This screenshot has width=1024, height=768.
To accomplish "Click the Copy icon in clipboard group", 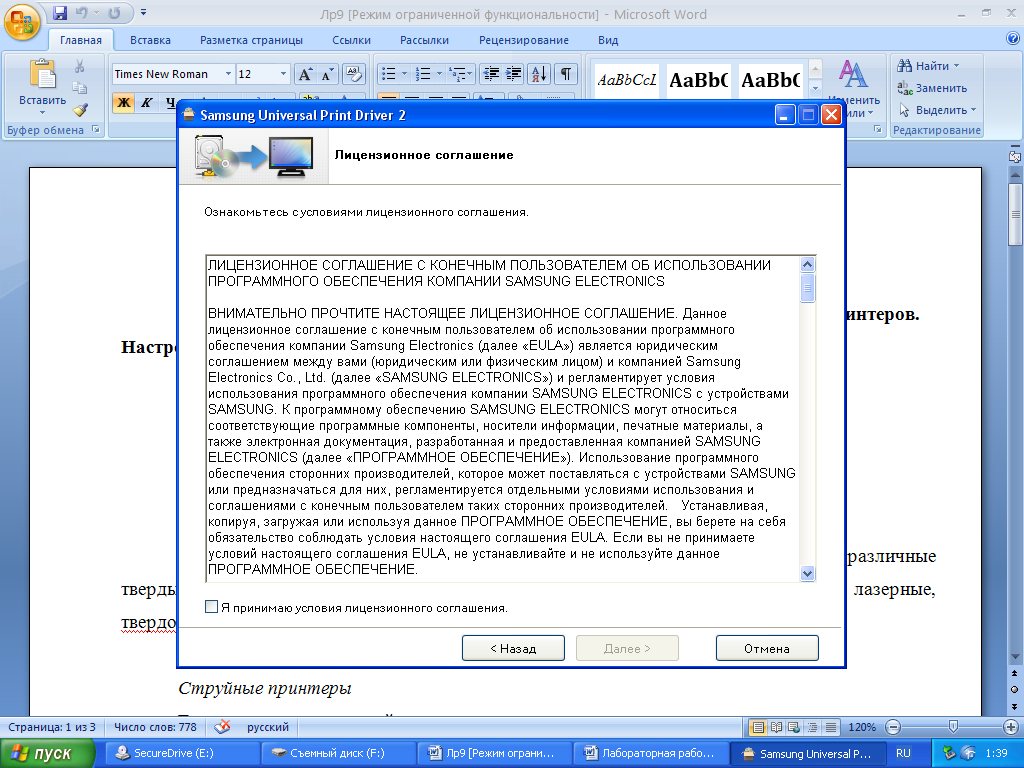I will pos(80,88).
